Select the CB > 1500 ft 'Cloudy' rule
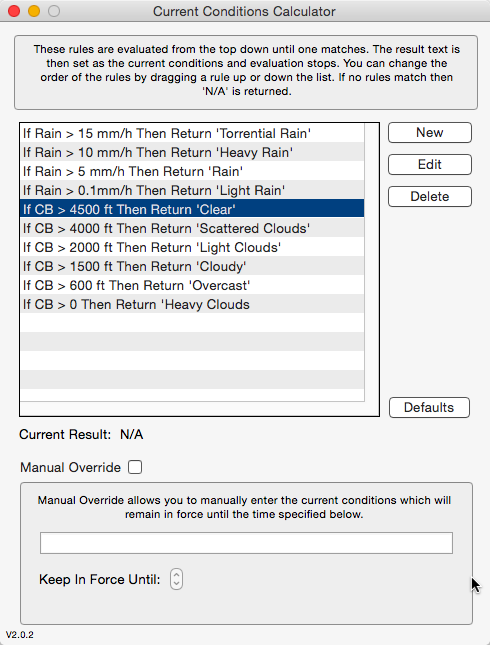490x645 pixels. 192,266
